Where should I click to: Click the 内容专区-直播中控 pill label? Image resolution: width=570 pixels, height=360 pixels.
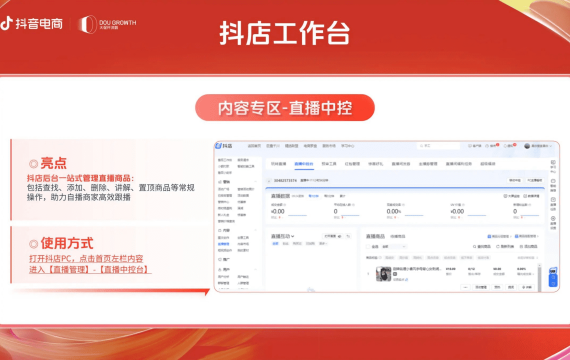[285, 108]
